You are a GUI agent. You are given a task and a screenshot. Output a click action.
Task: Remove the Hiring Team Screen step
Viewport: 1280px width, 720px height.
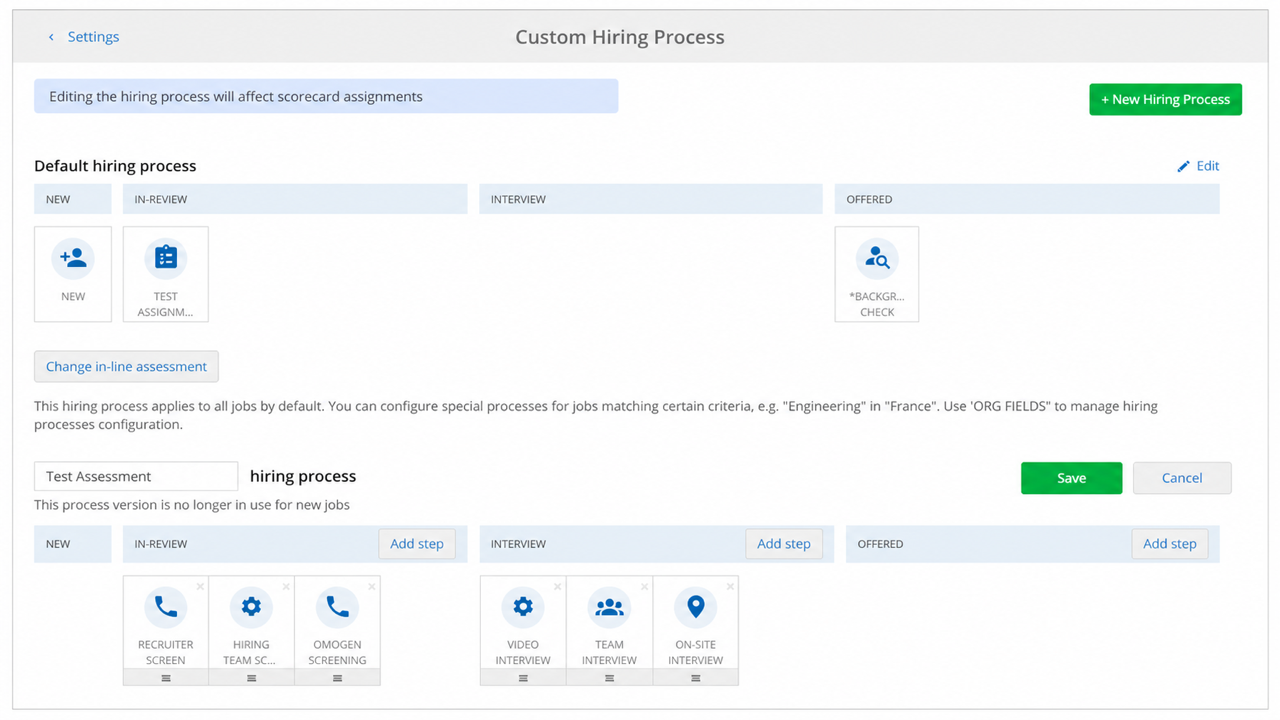pos(286,587)
